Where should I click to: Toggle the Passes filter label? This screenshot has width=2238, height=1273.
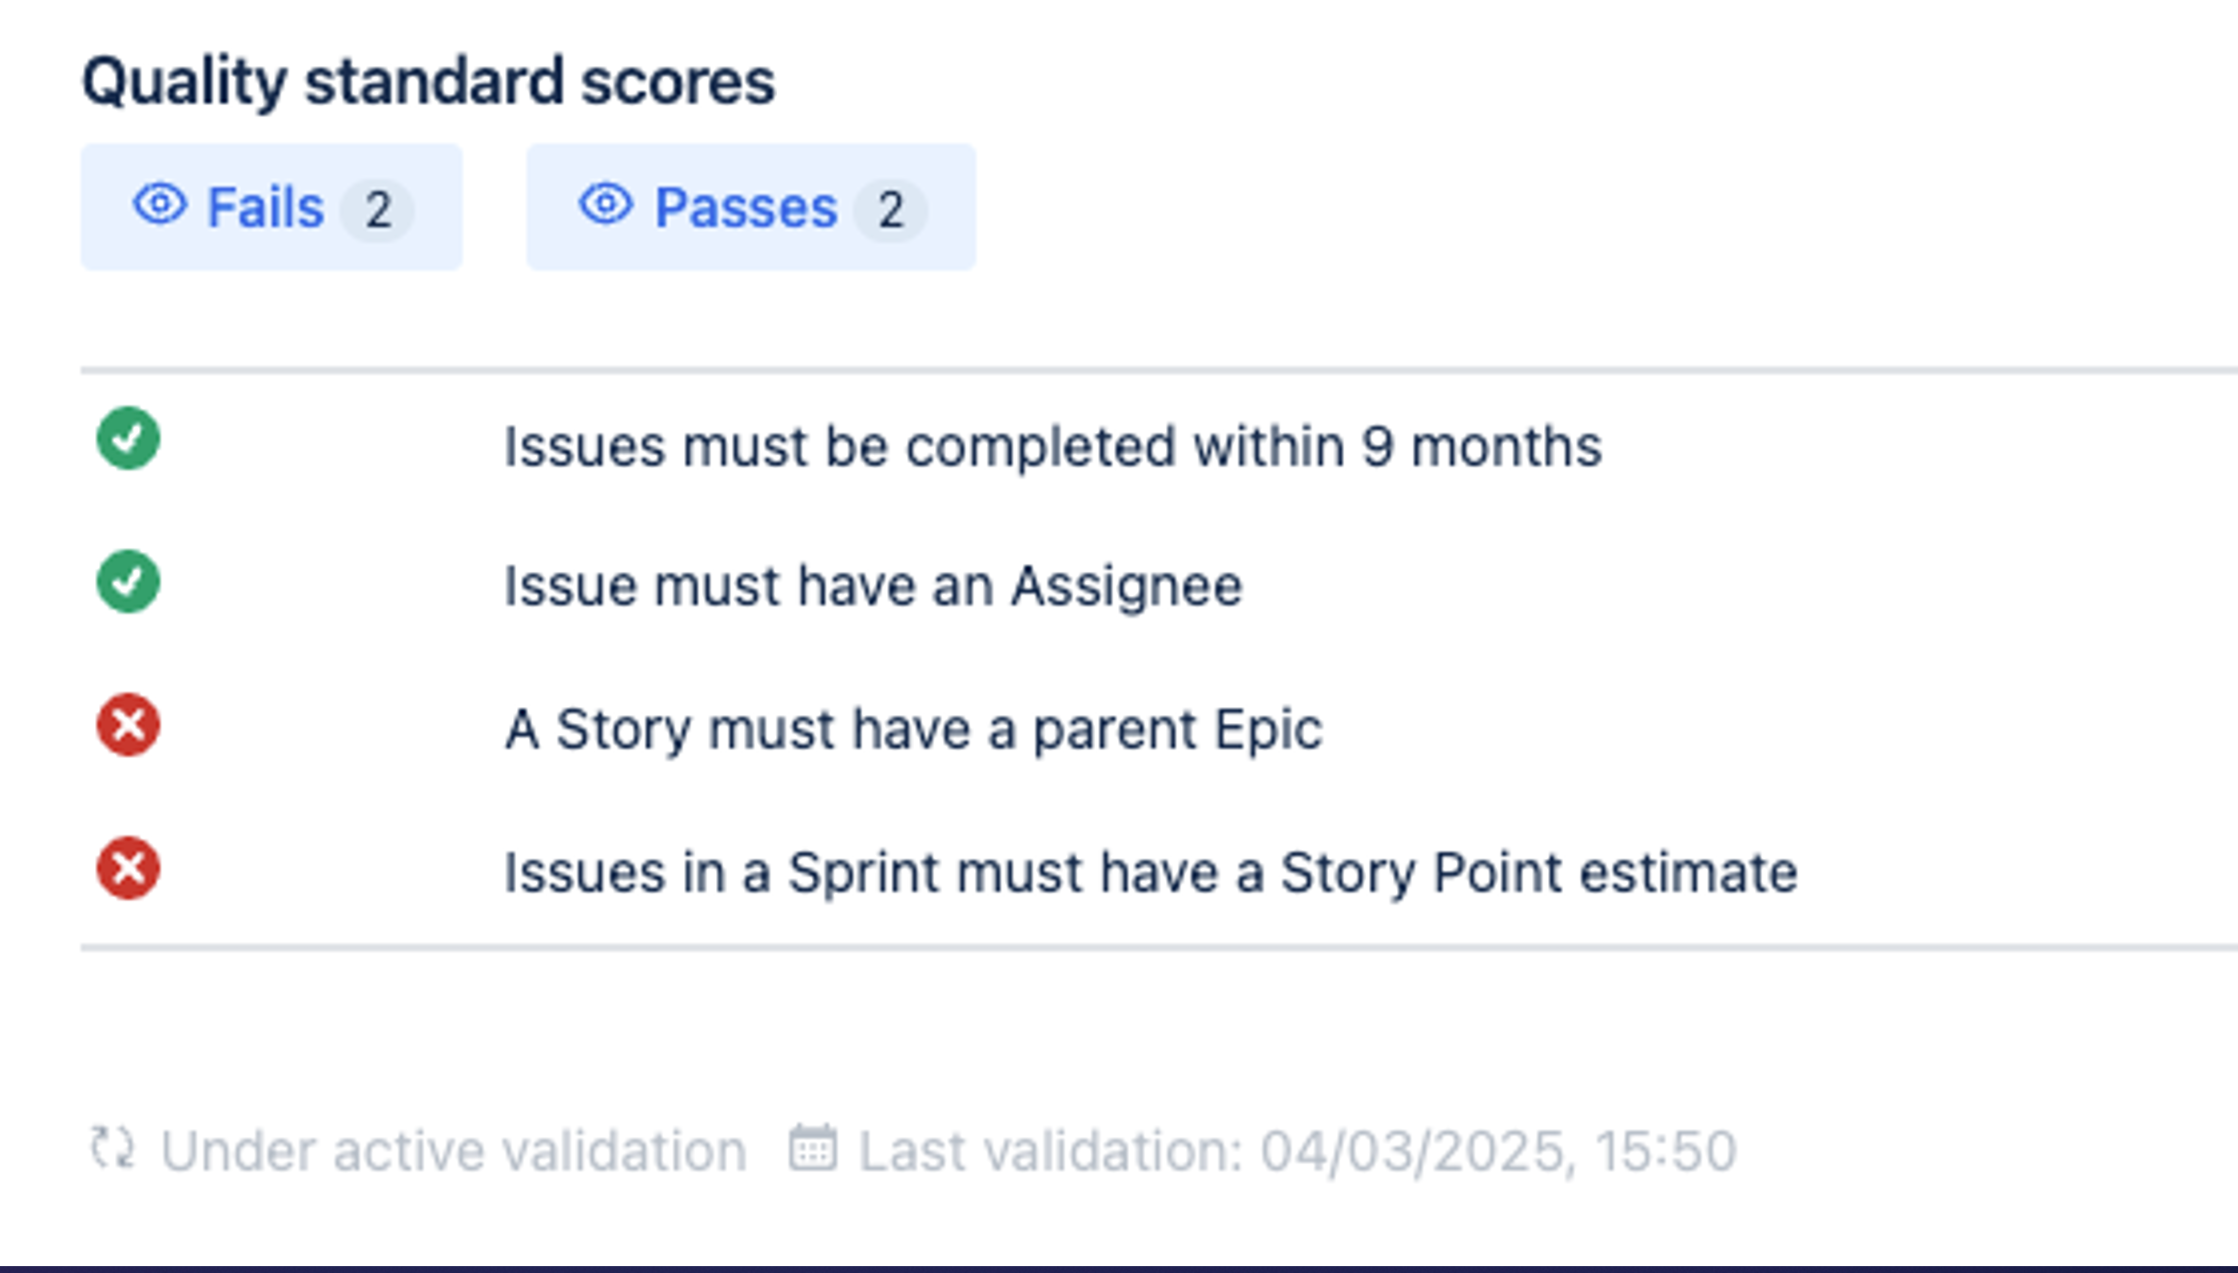tap(745, 208)
